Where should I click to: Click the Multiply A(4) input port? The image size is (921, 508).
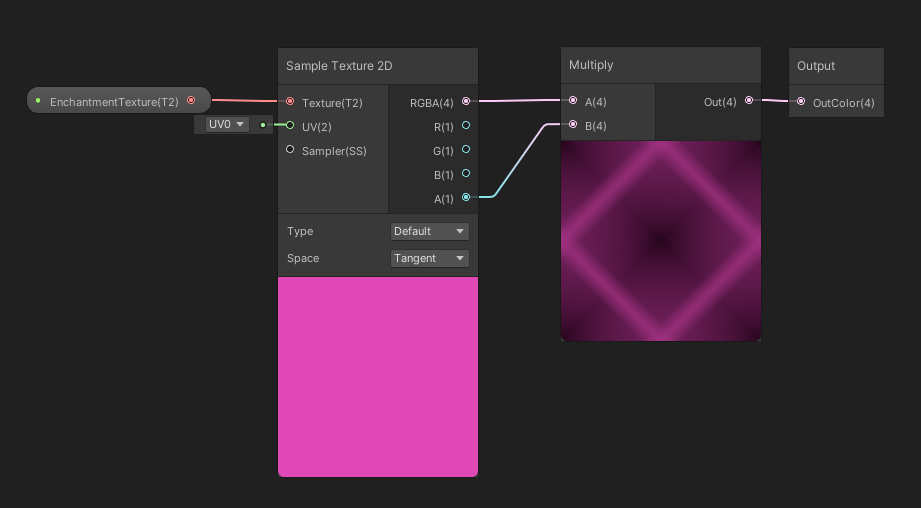coord(573,101)
